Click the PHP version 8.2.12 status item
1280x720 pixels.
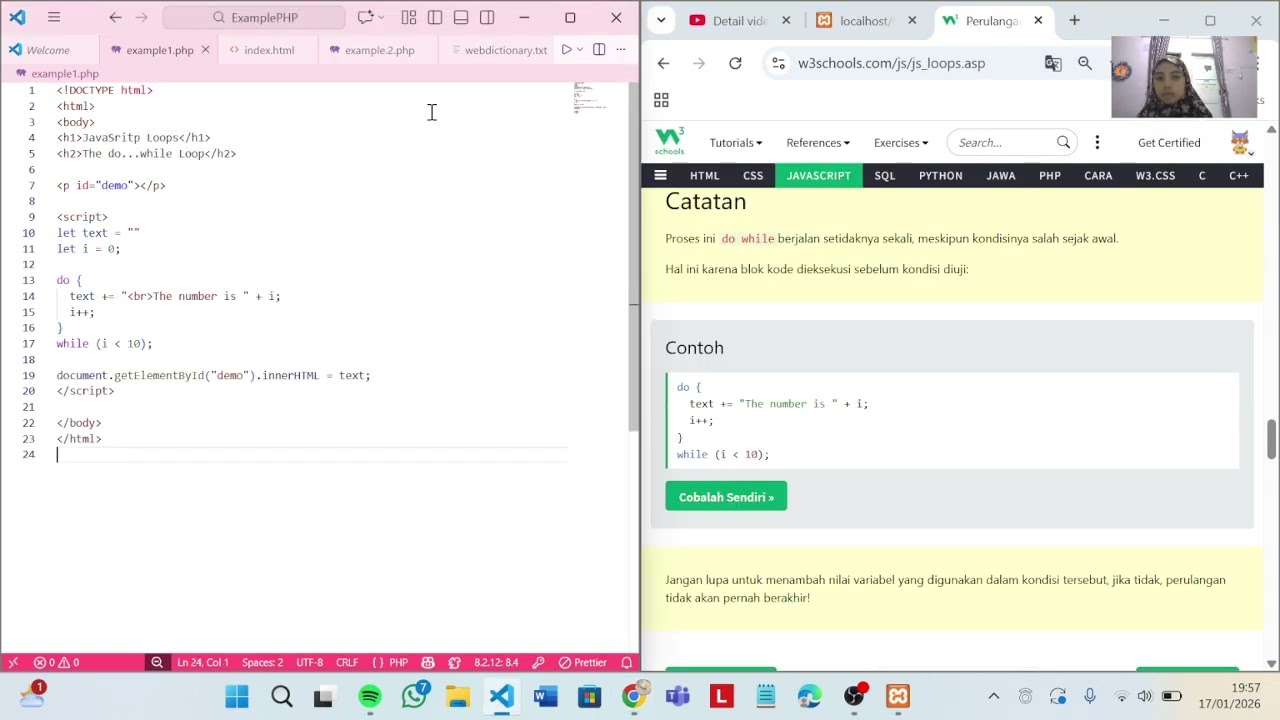tap(496, 662)
